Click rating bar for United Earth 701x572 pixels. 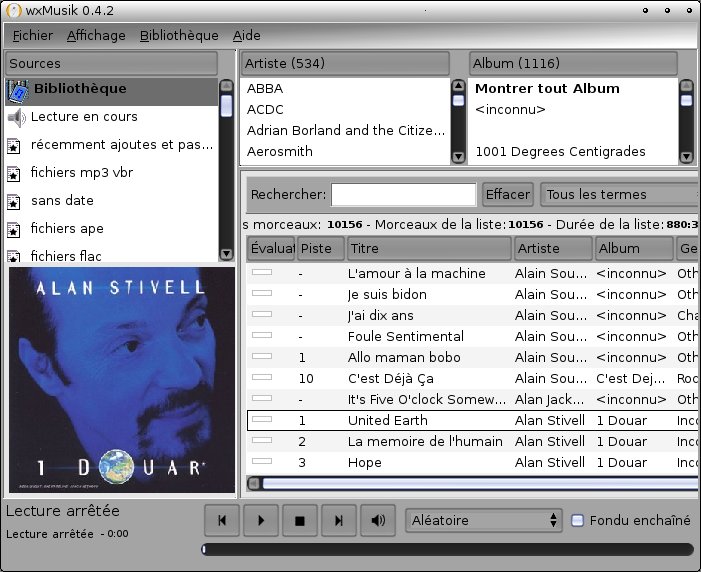pyautogui.click(x=262, y=419)
